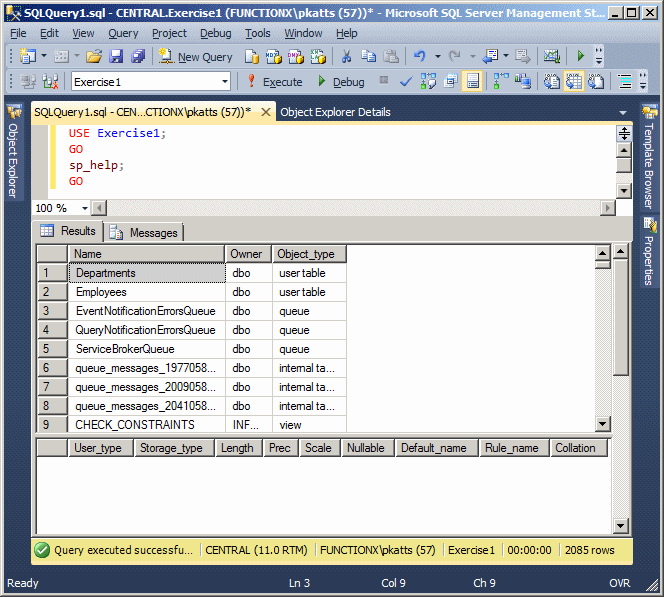This screenshot has height=597, width=664.
Task: Start an Analysis Services MDX Query
Action: pos(274,56)
